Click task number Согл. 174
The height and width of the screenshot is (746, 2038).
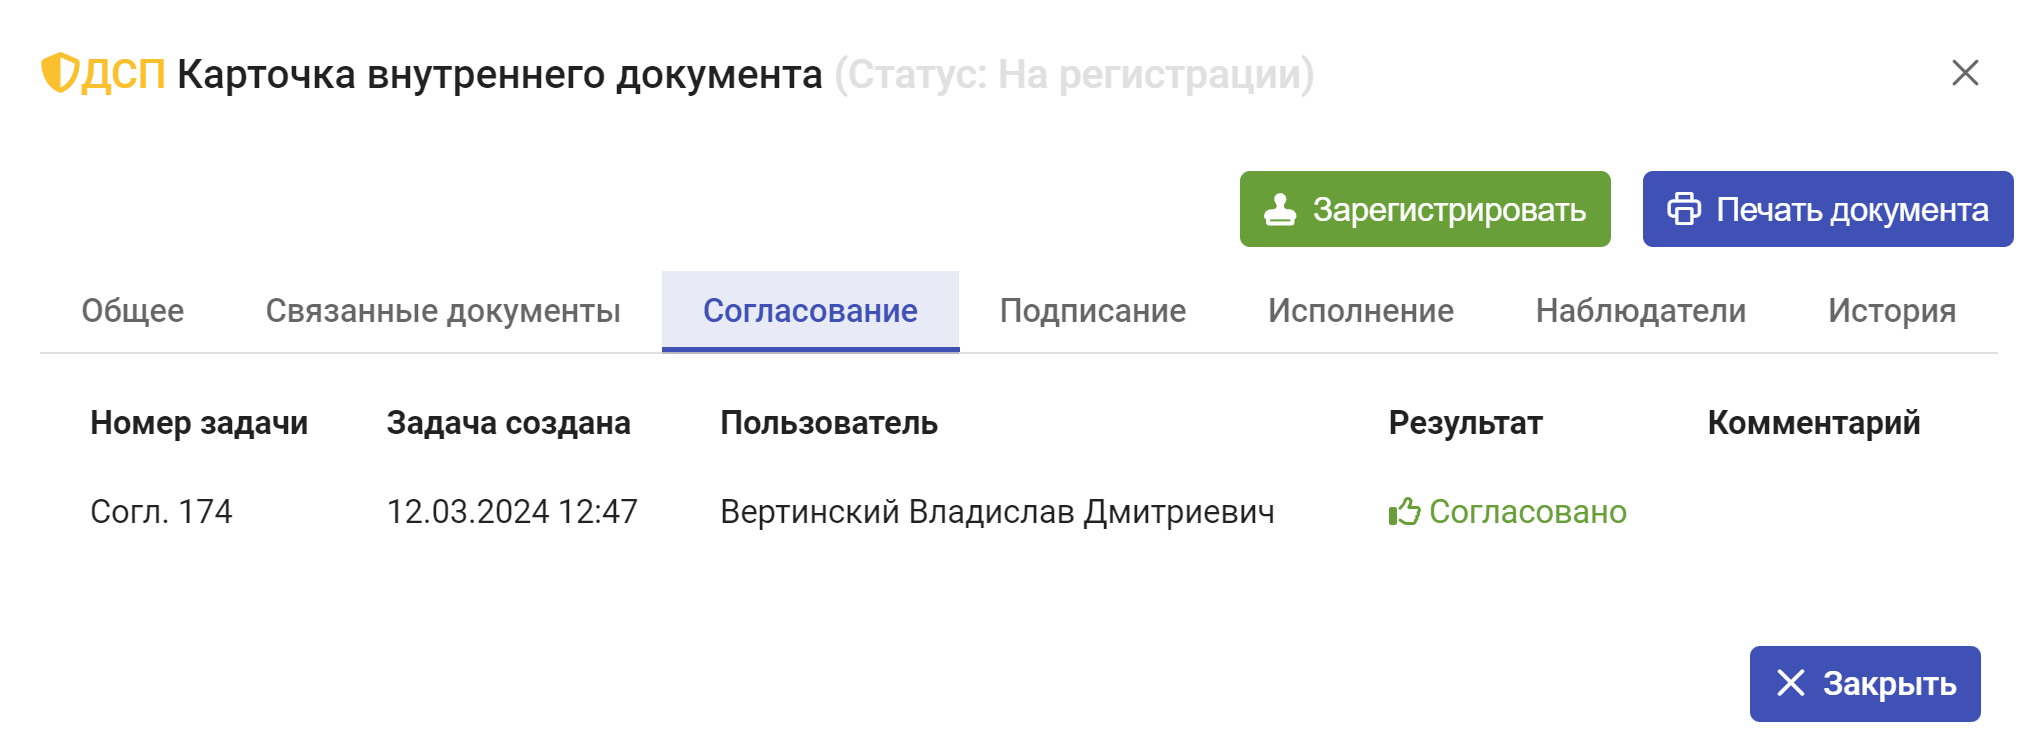[161, 512]
